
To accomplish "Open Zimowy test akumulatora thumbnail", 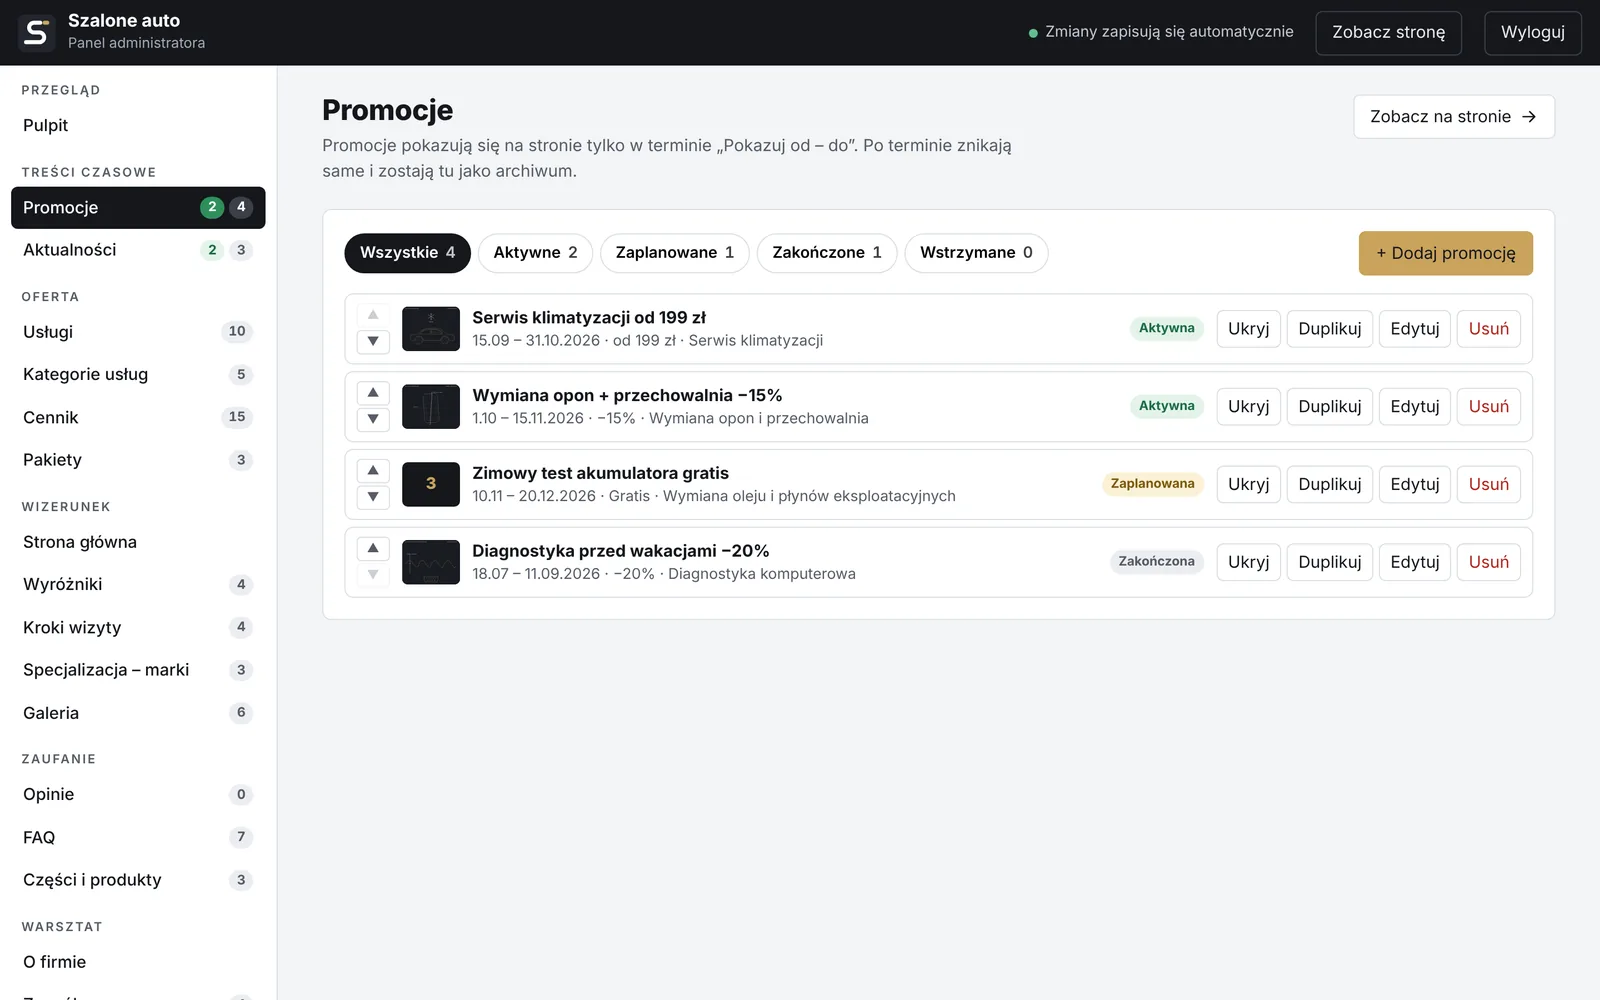I will pyautogui.click(x=431, y=484).
